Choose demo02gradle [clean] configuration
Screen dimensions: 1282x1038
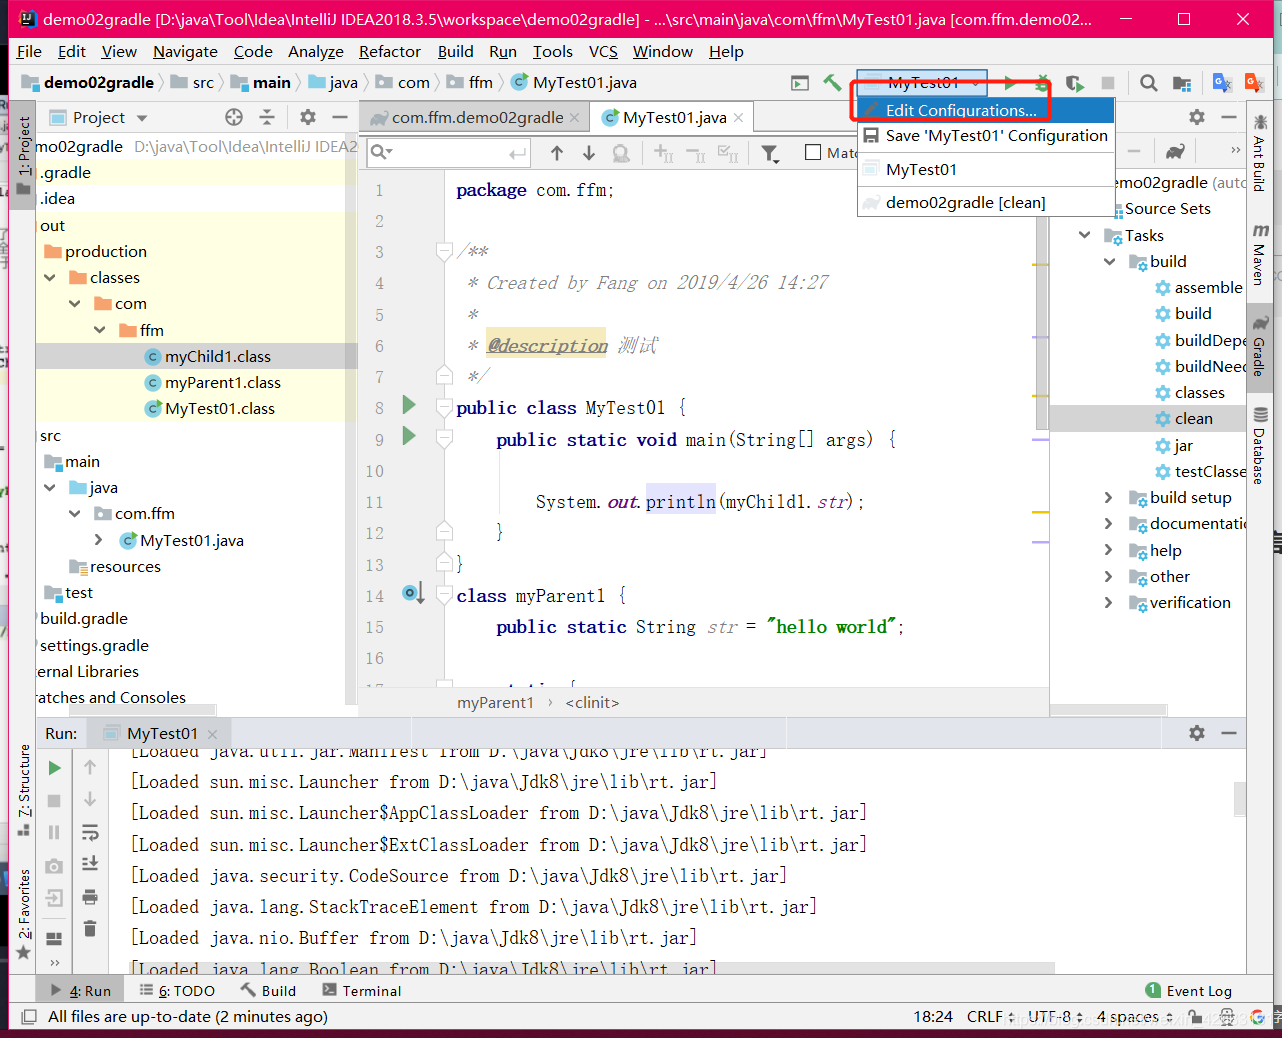(985, 202)
